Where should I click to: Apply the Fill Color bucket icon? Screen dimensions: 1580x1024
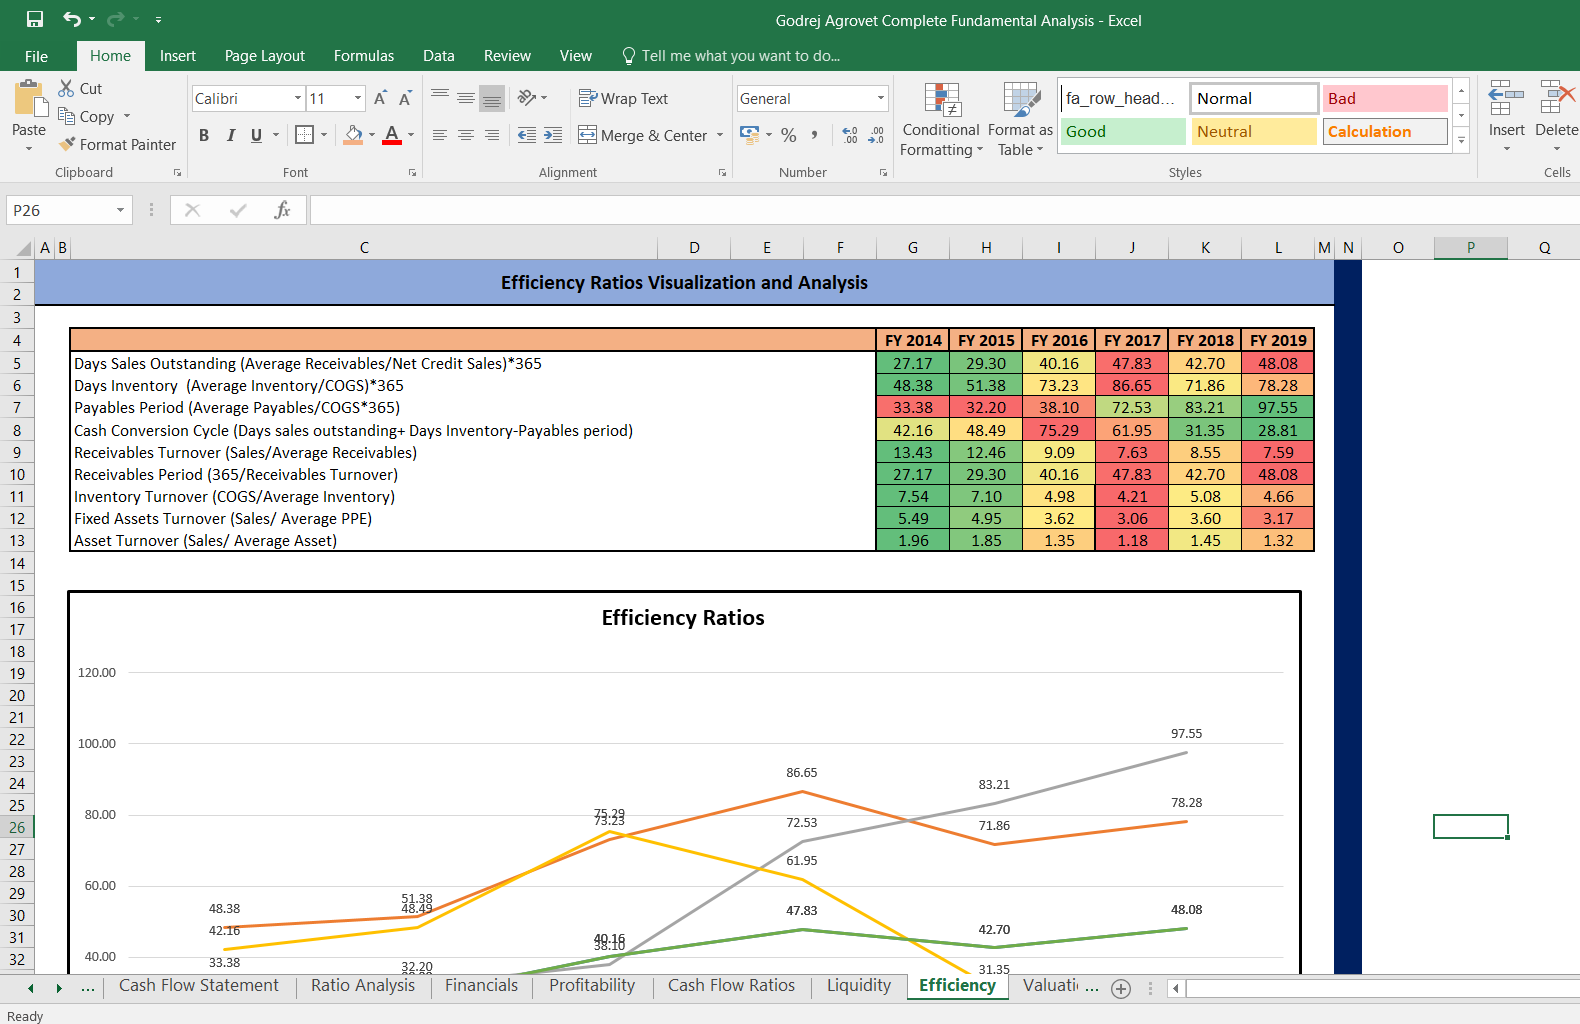point(353,135)
